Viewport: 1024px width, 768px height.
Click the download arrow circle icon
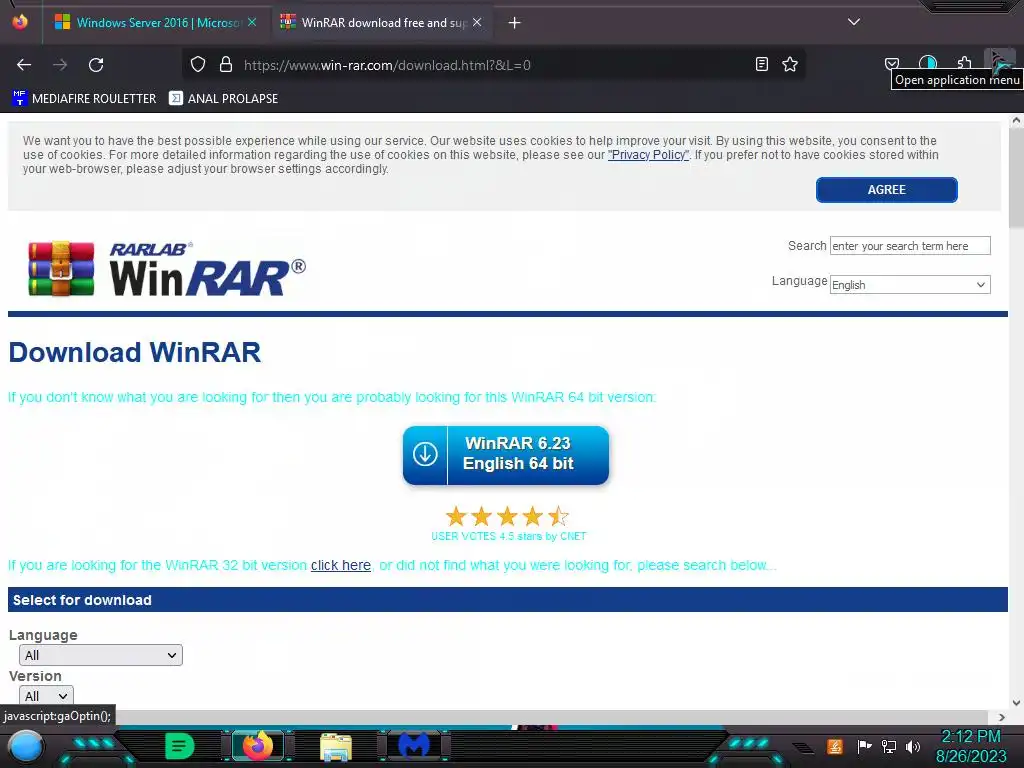[425, 454]
